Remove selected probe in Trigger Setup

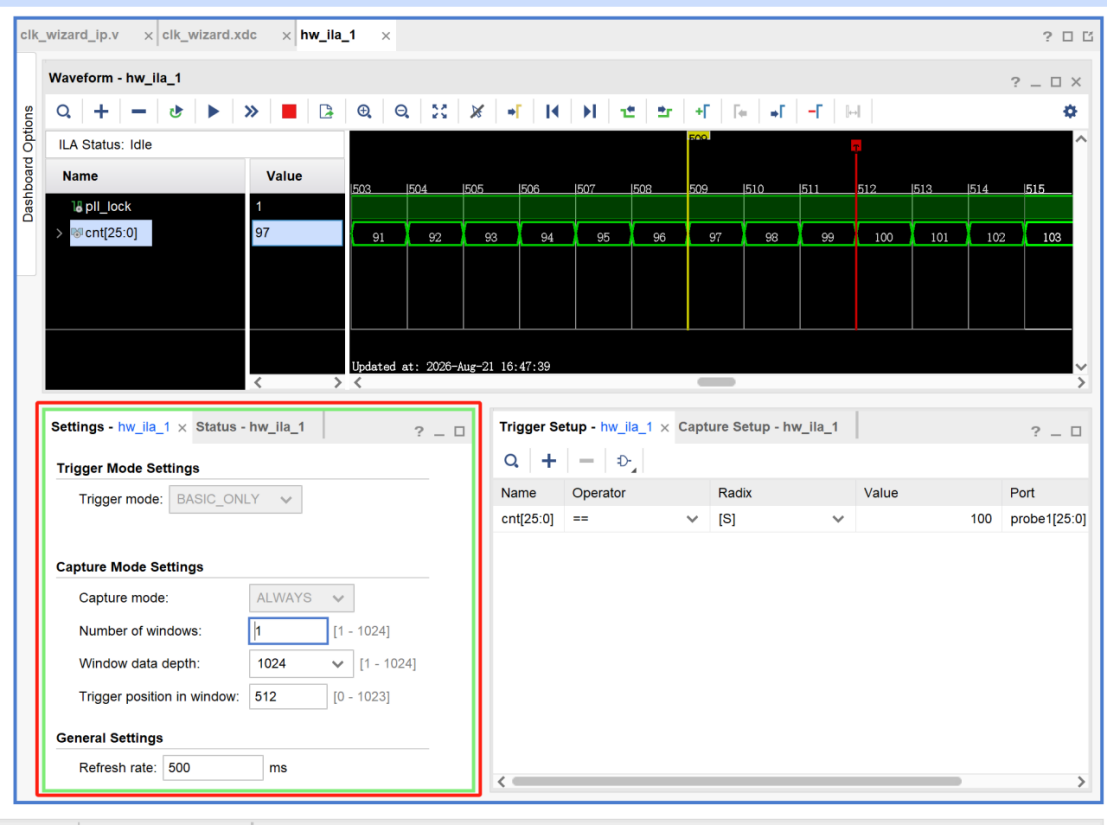click(586, 461)
